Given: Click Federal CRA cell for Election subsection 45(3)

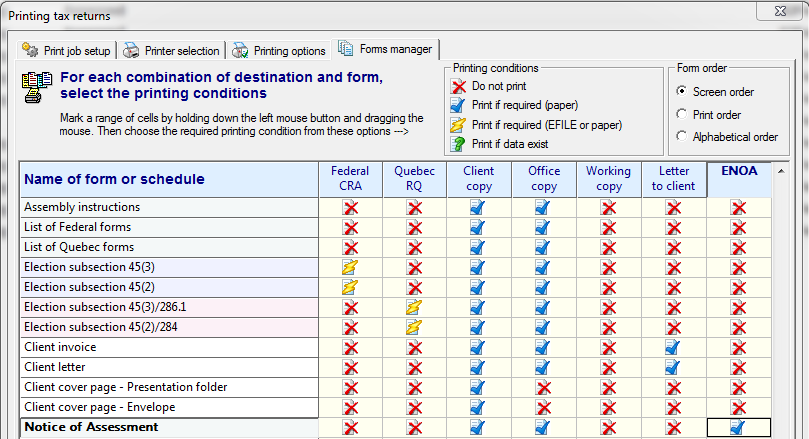Looking at the screenshot, I should tap(350, 267).
